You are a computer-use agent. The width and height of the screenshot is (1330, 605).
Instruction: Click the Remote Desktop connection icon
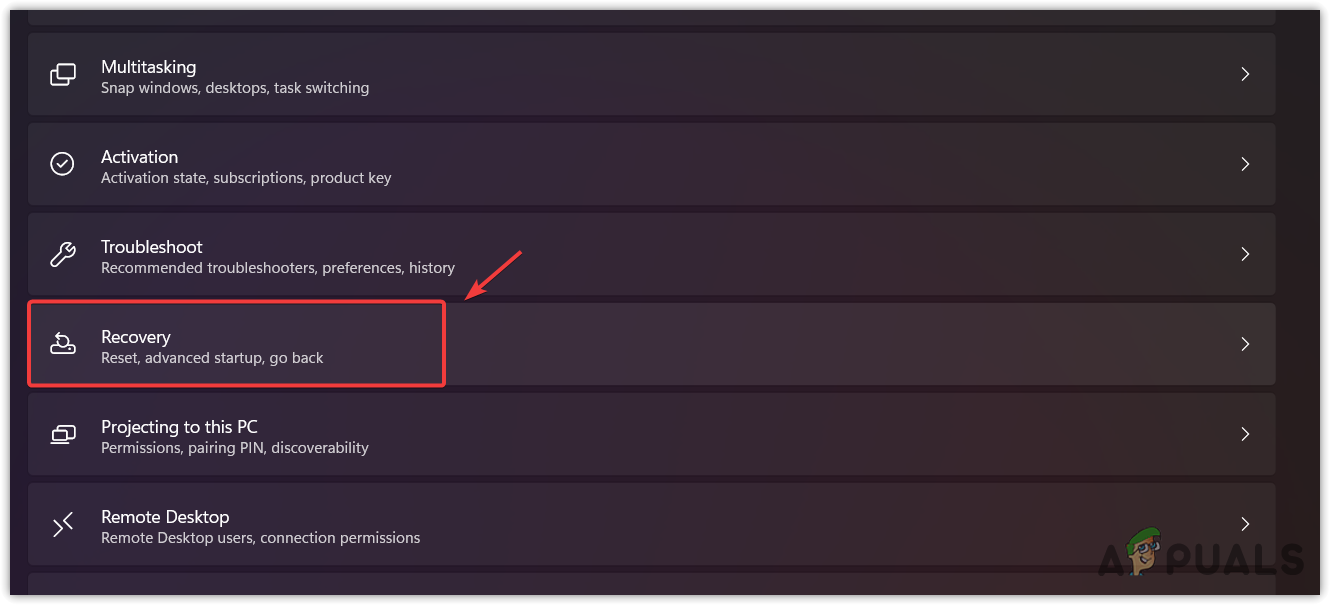click(x=63, y=524)
